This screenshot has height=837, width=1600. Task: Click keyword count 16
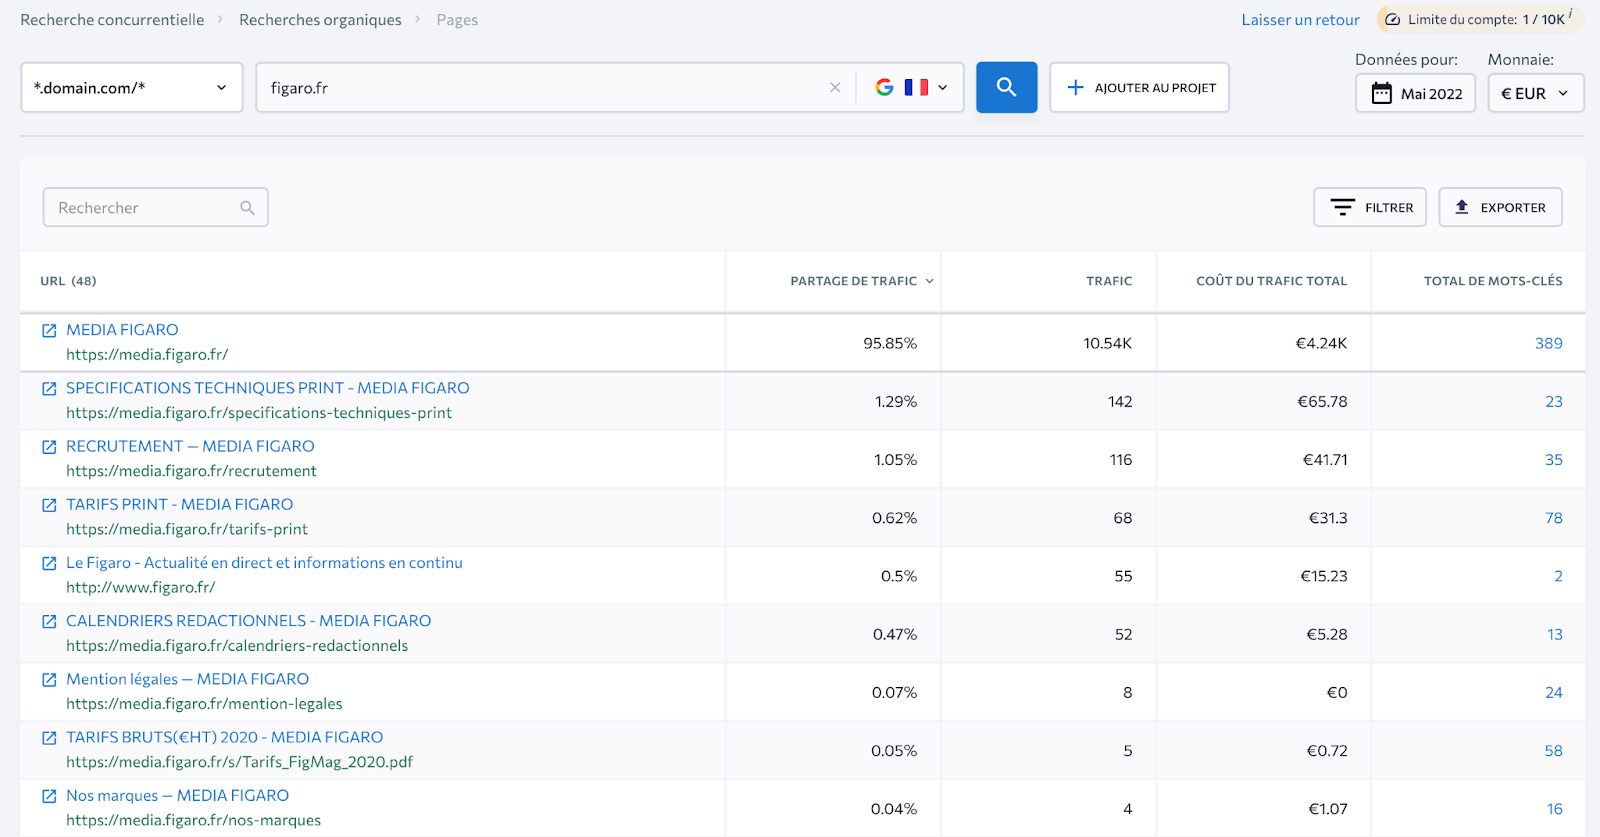coord(1554,809)
